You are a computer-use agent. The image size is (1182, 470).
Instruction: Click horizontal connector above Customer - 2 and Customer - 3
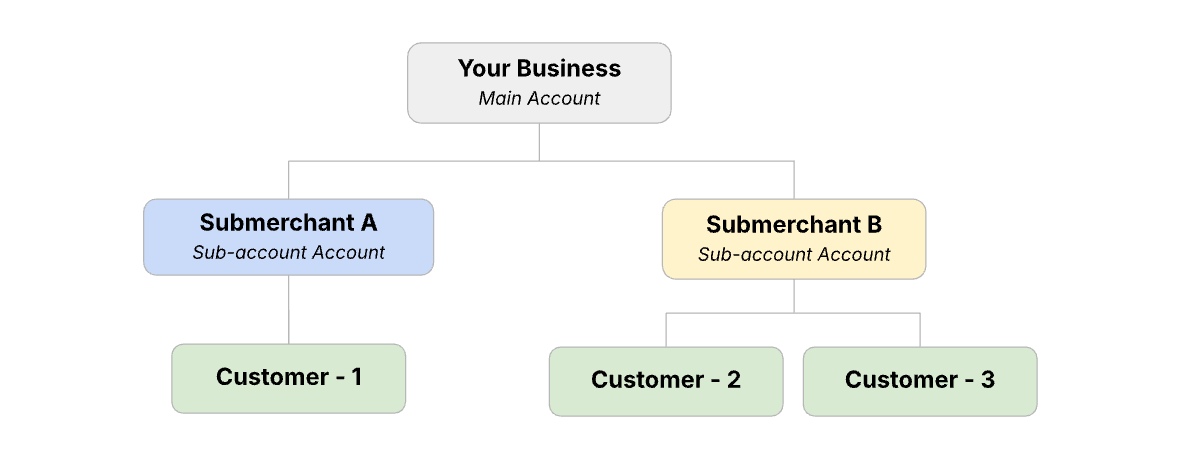pyautogui.click(x=740, y=313)
